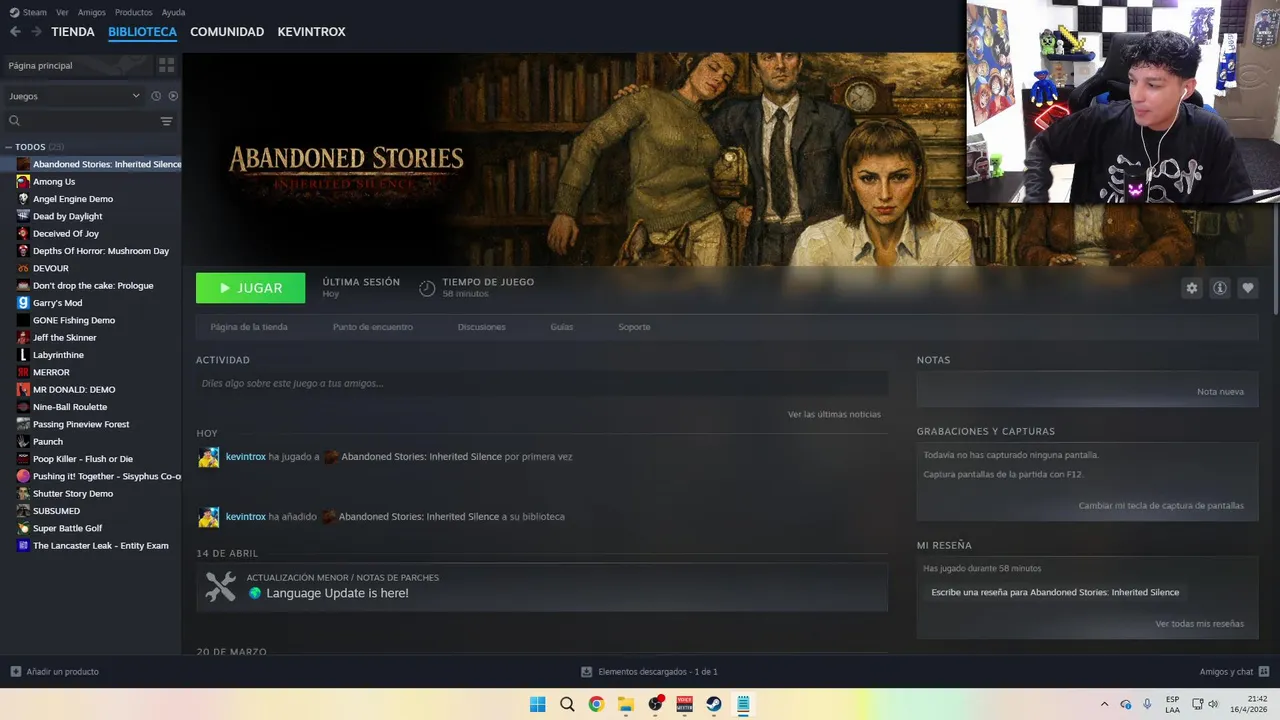
Task: Show hidden system tray icons
Action: click(x=1104, y=704)
